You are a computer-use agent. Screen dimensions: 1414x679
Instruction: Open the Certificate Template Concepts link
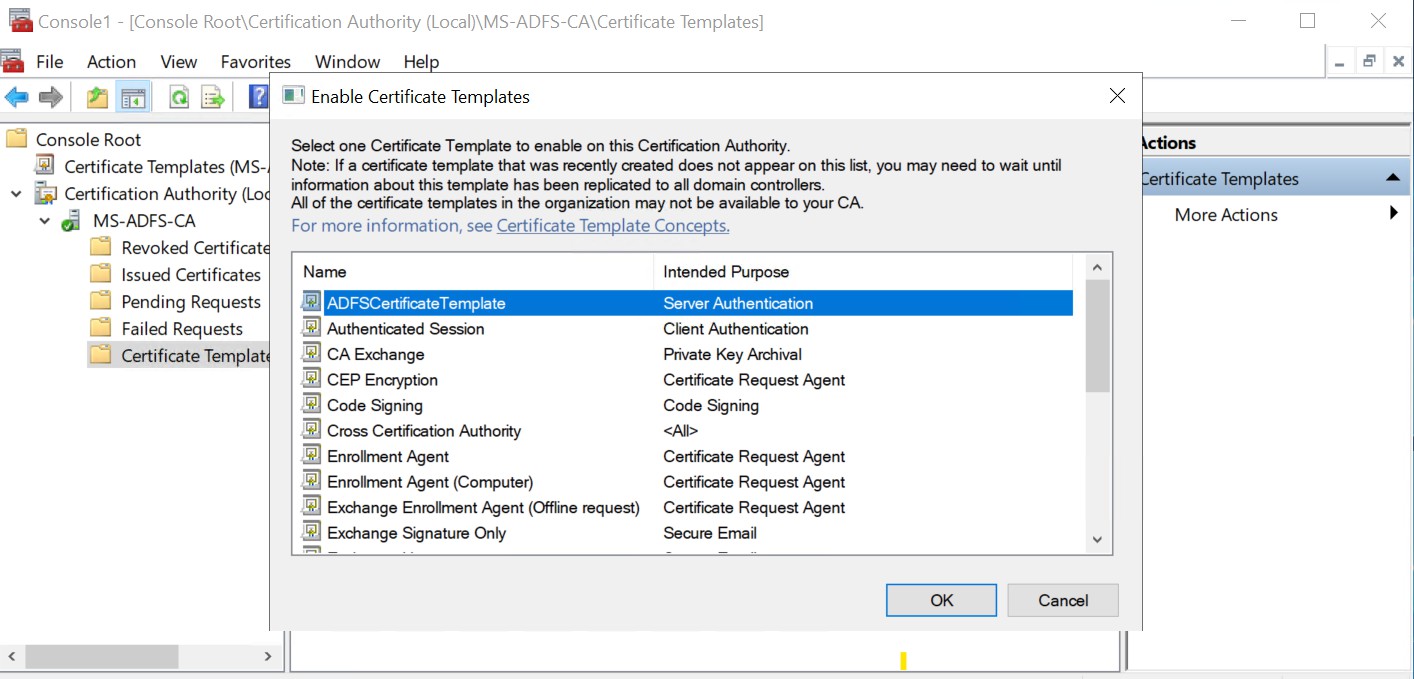613,225
